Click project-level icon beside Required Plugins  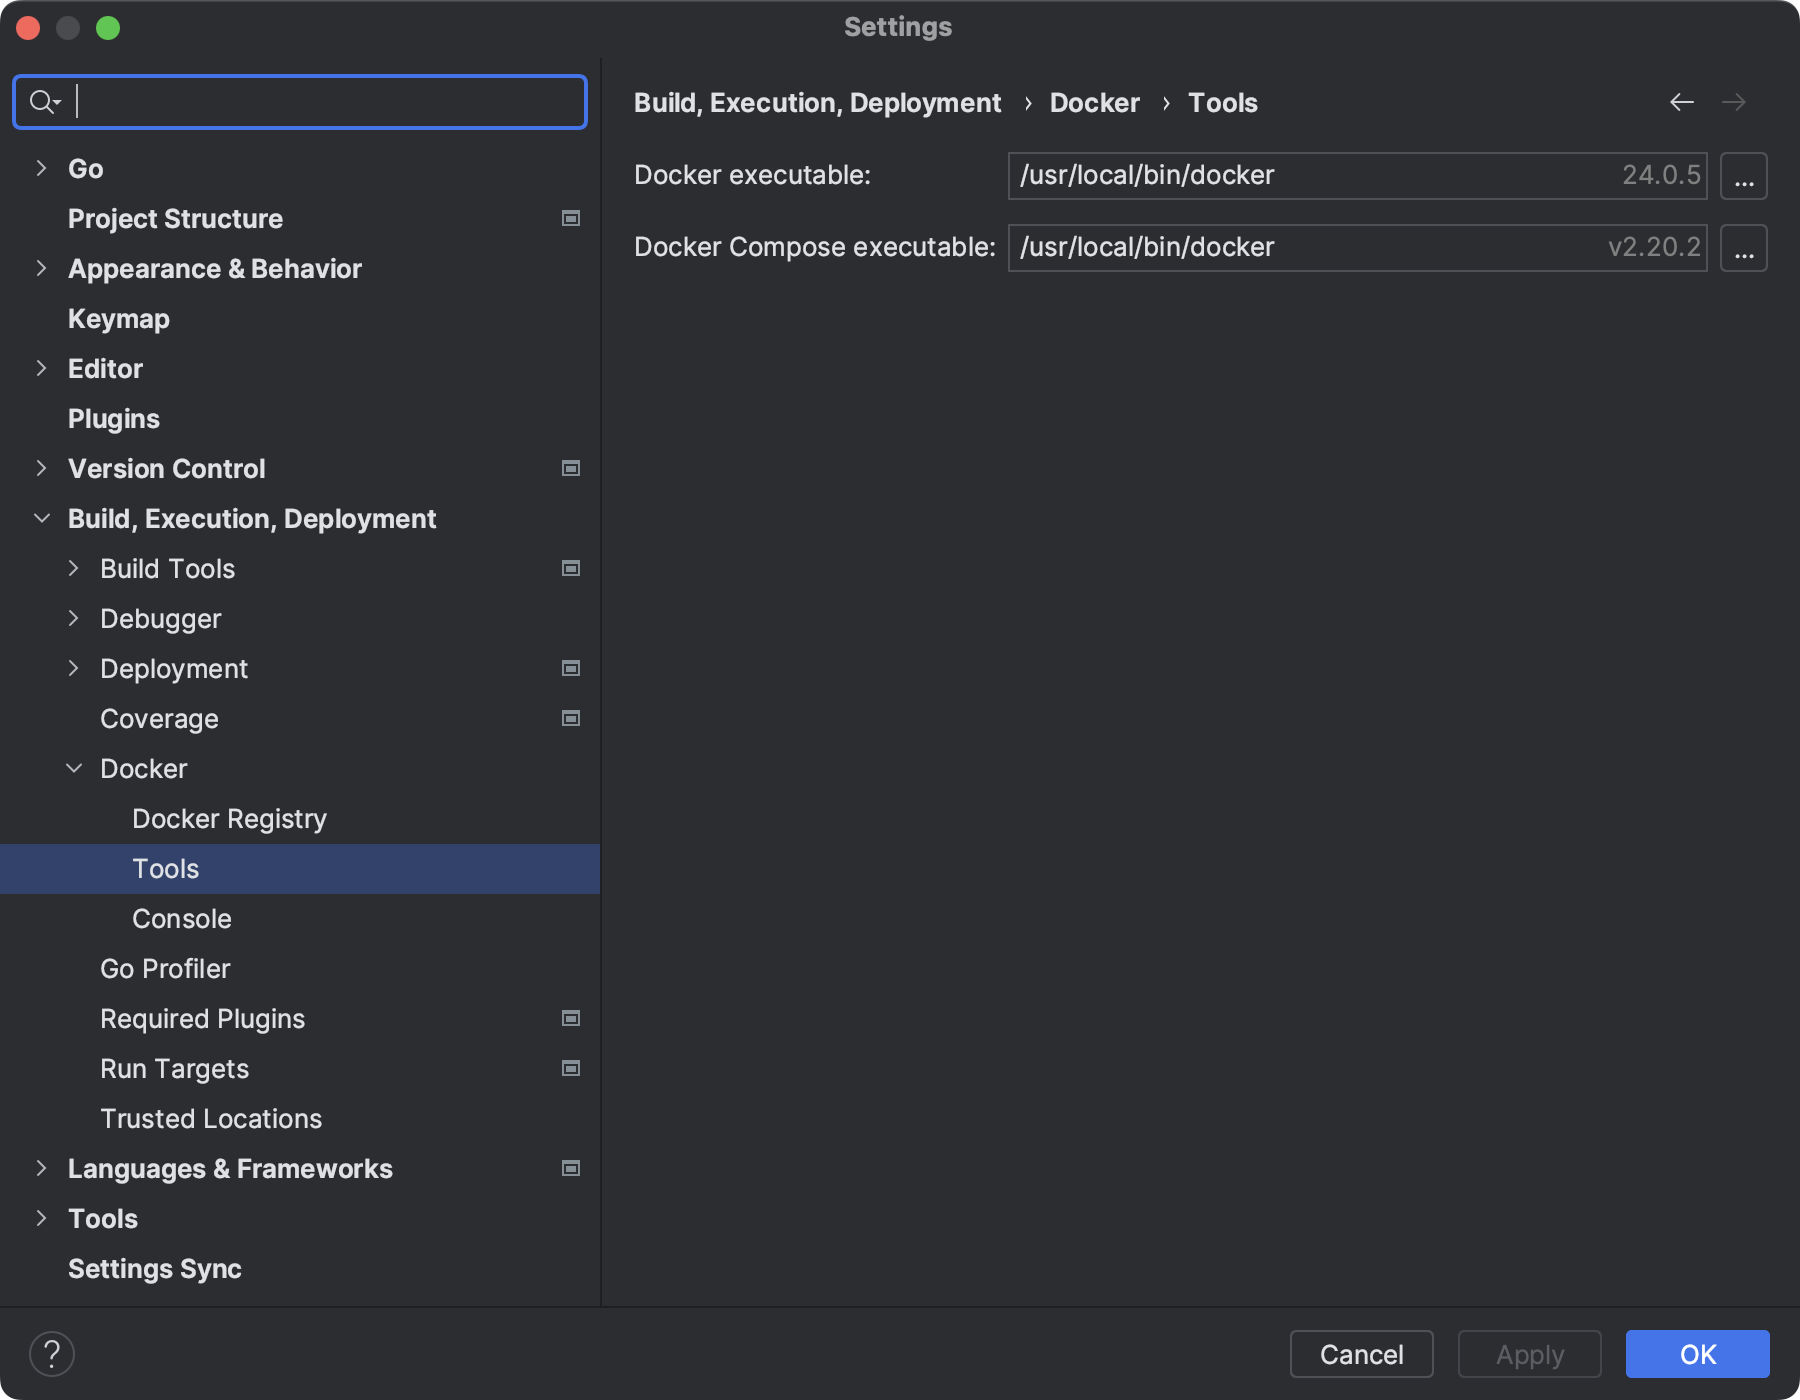[571, 1018]
